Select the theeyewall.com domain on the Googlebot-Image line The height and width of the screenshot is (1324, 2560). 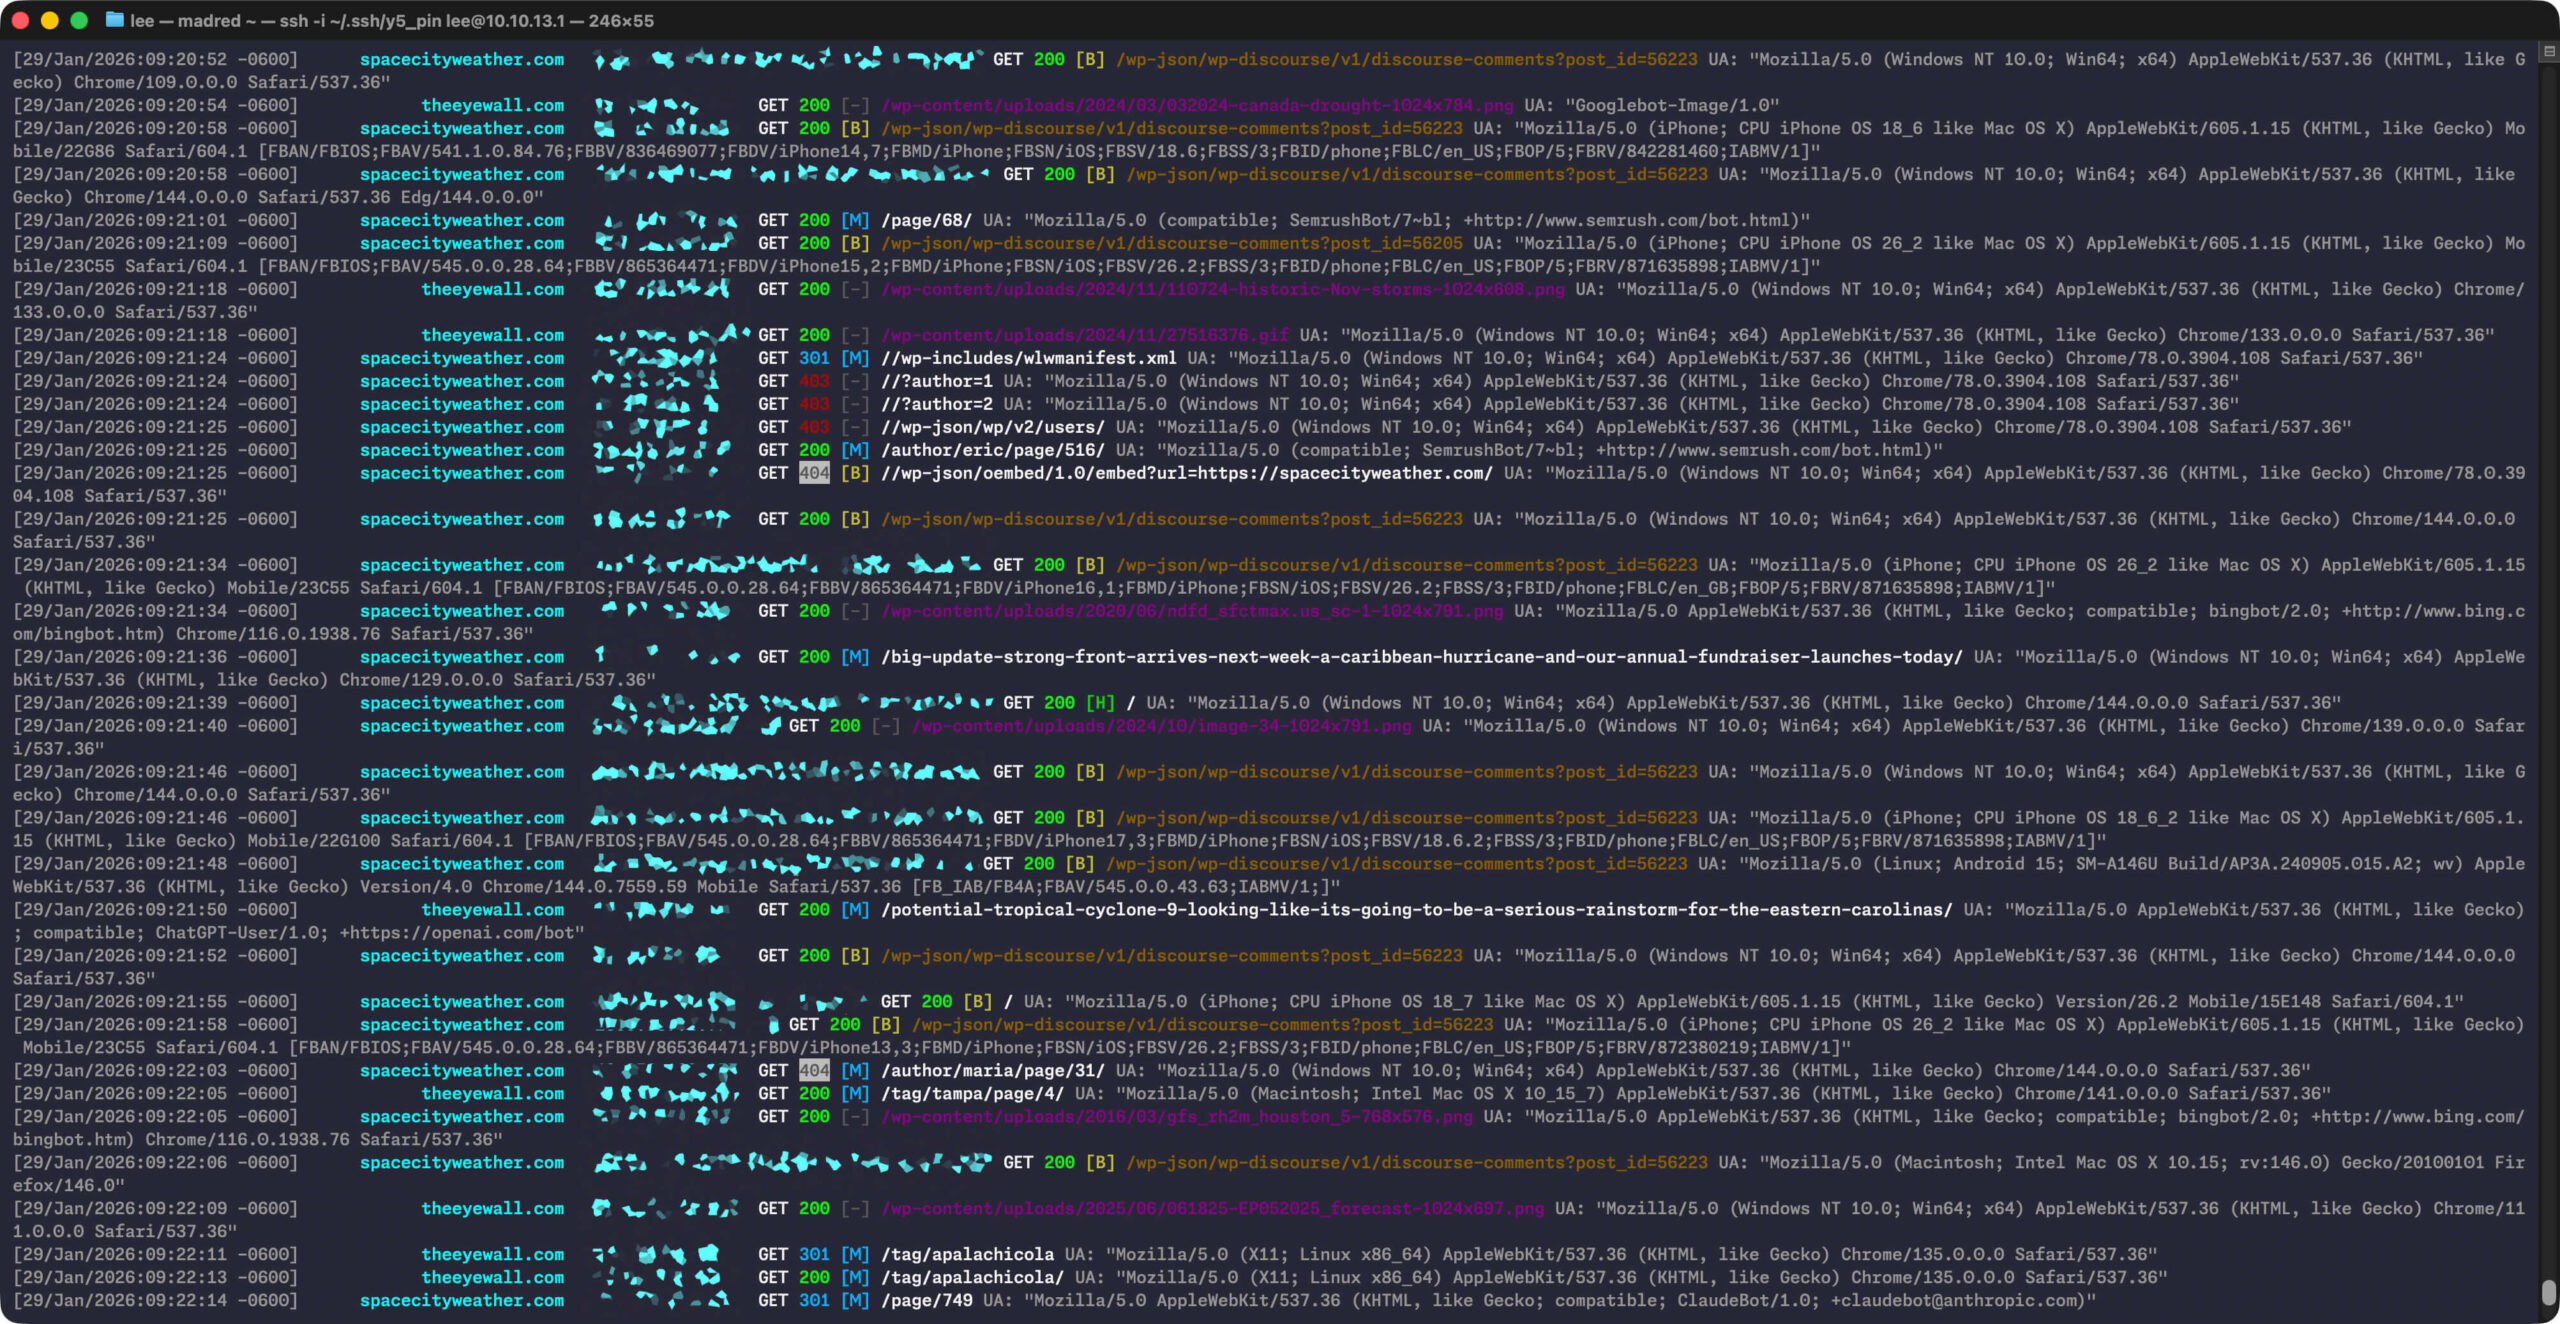tap(493, 105)
